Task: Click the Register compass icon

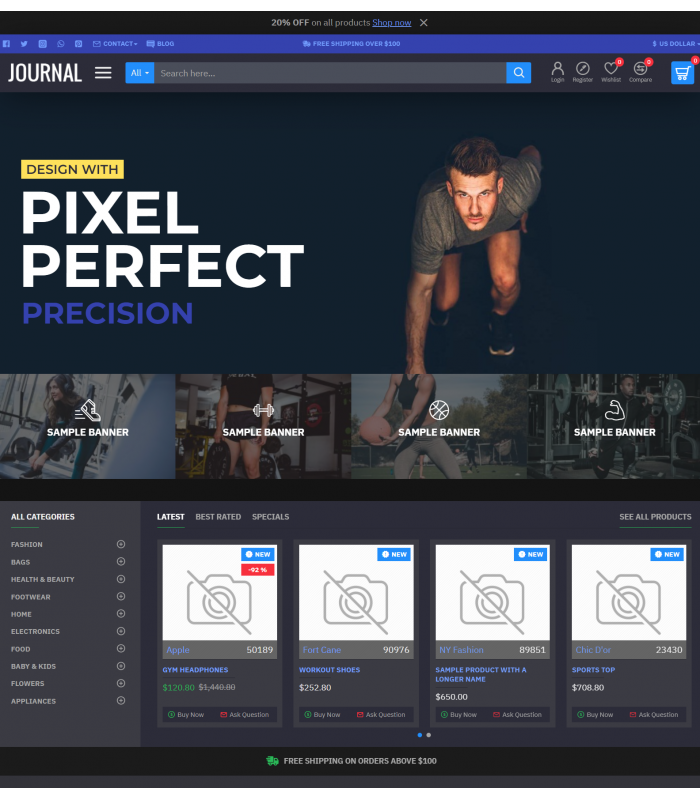Action: 582,69
